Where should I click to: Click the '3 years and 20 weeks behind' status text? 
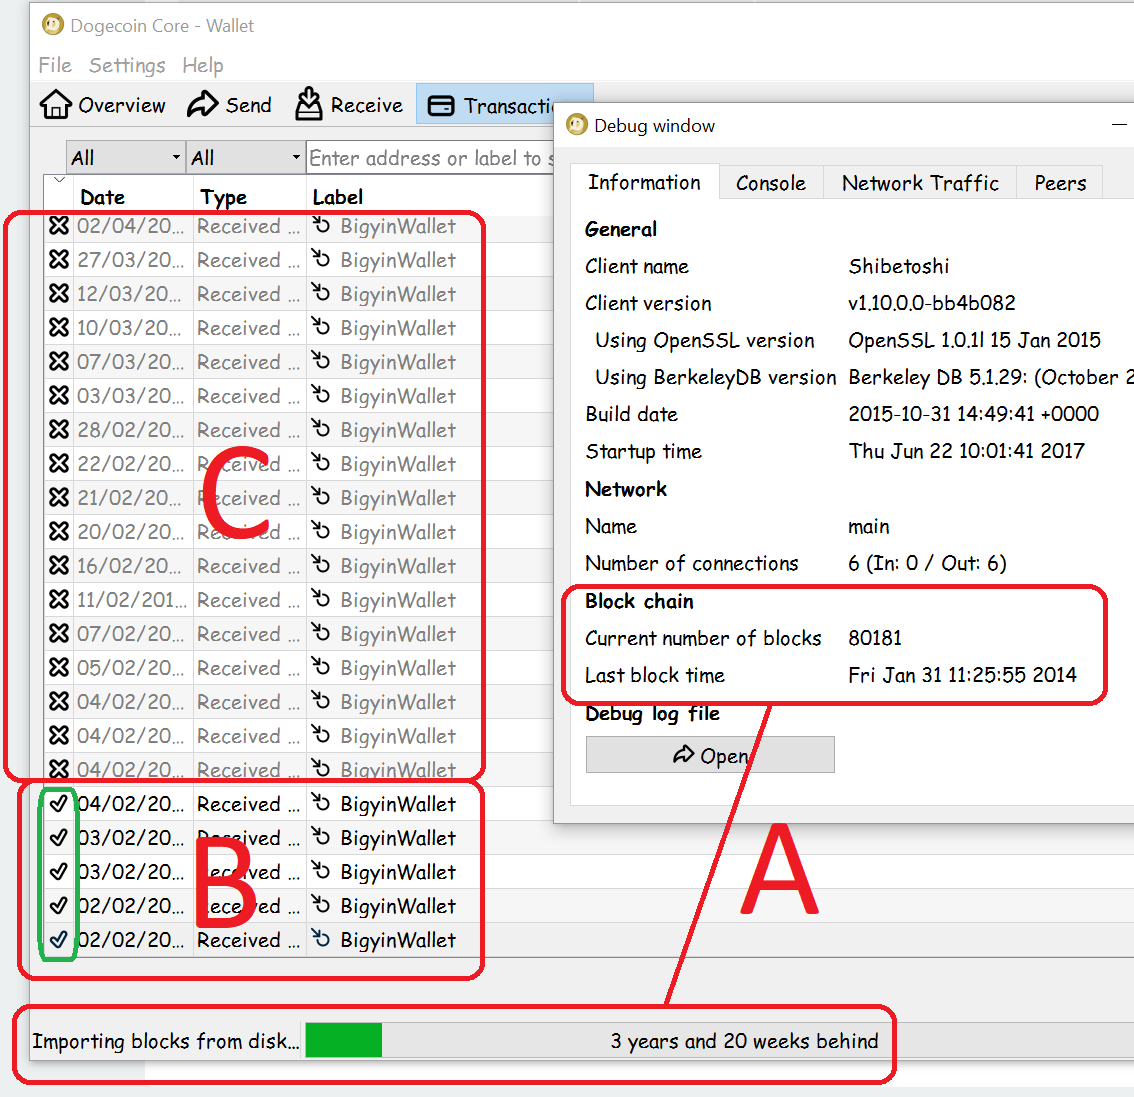[x=744, y=1041]
